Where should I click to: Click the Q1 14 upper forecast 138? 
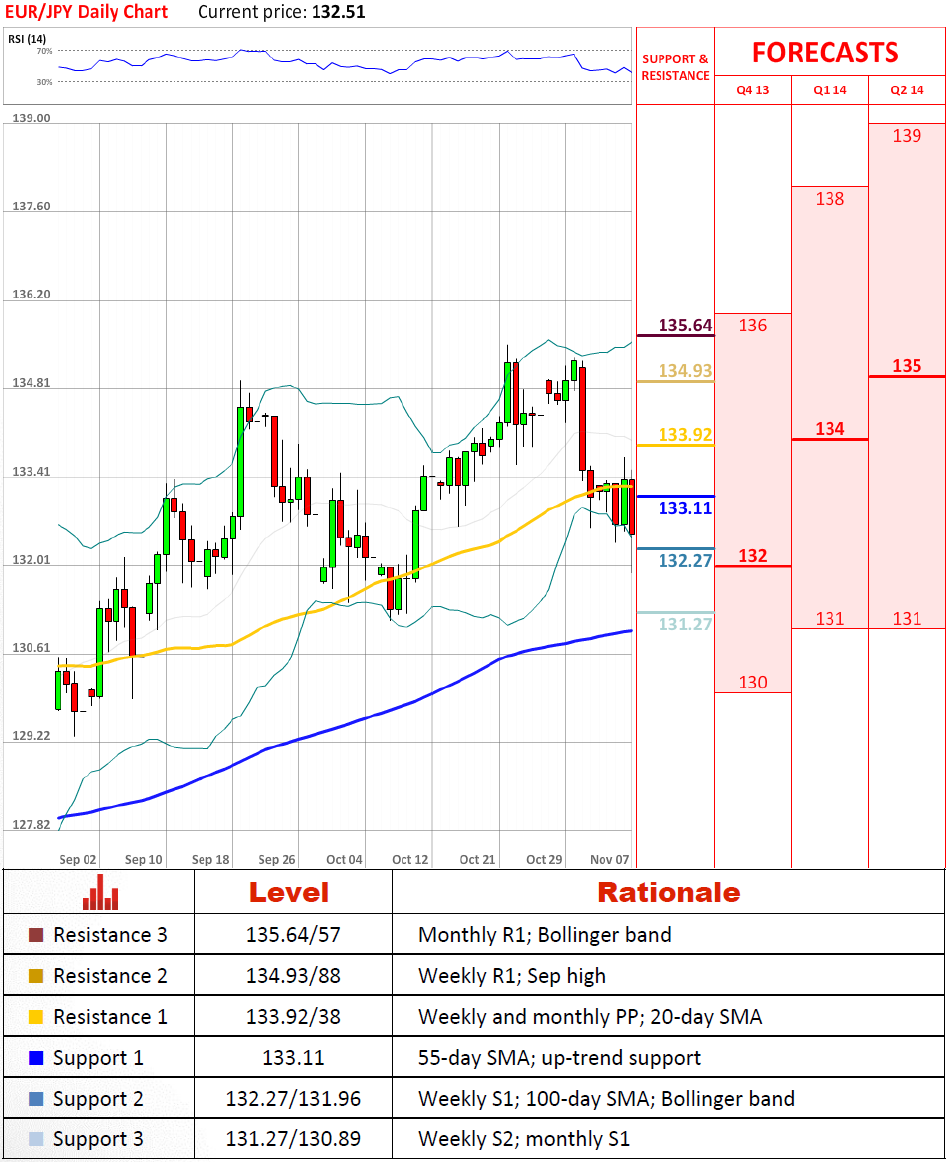tap(829, 199)
